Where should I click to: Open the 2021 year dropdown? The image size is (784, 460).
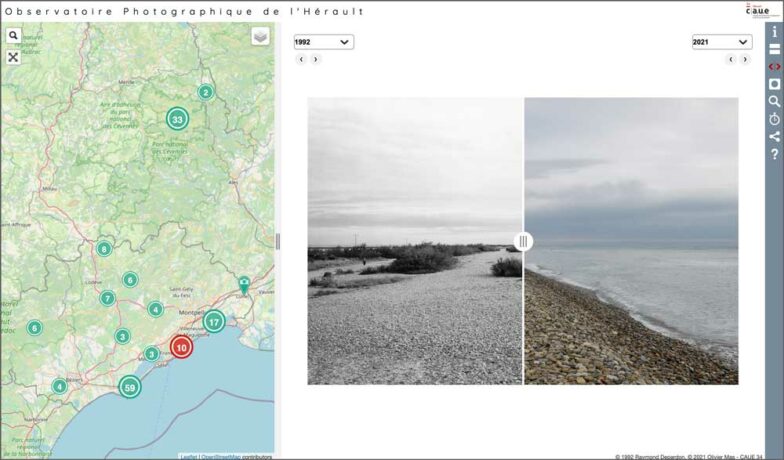point(721,42)
